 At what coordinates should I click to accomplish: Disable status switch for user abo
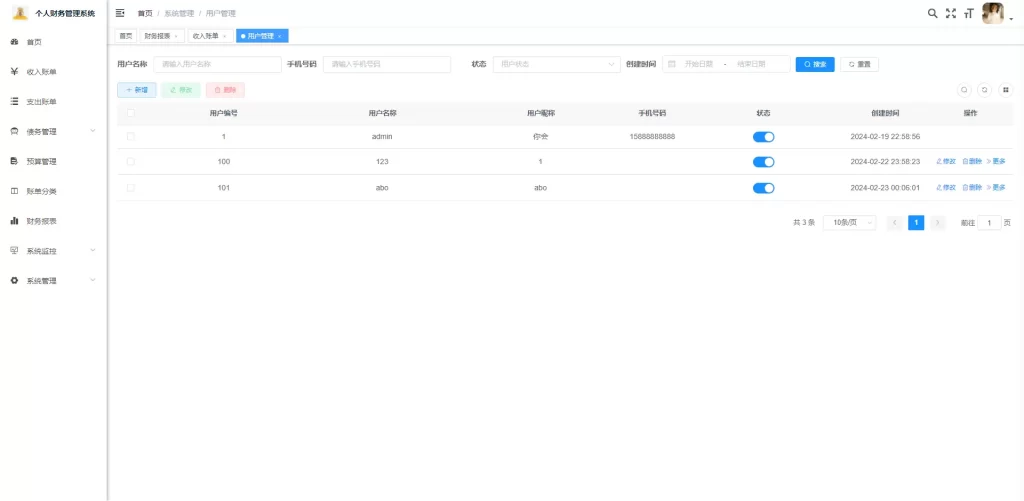(763, 188)
